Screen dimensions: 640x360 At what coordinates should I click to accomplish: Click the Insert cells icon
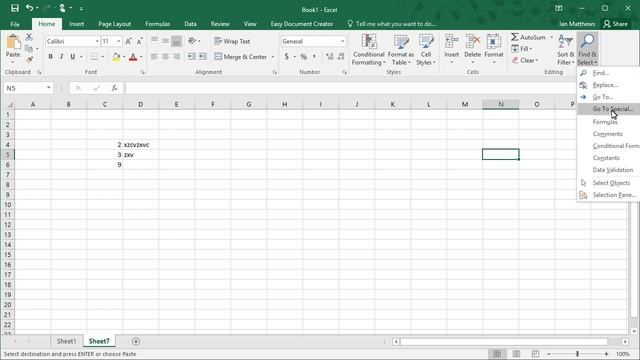click(x=451, y=42)
